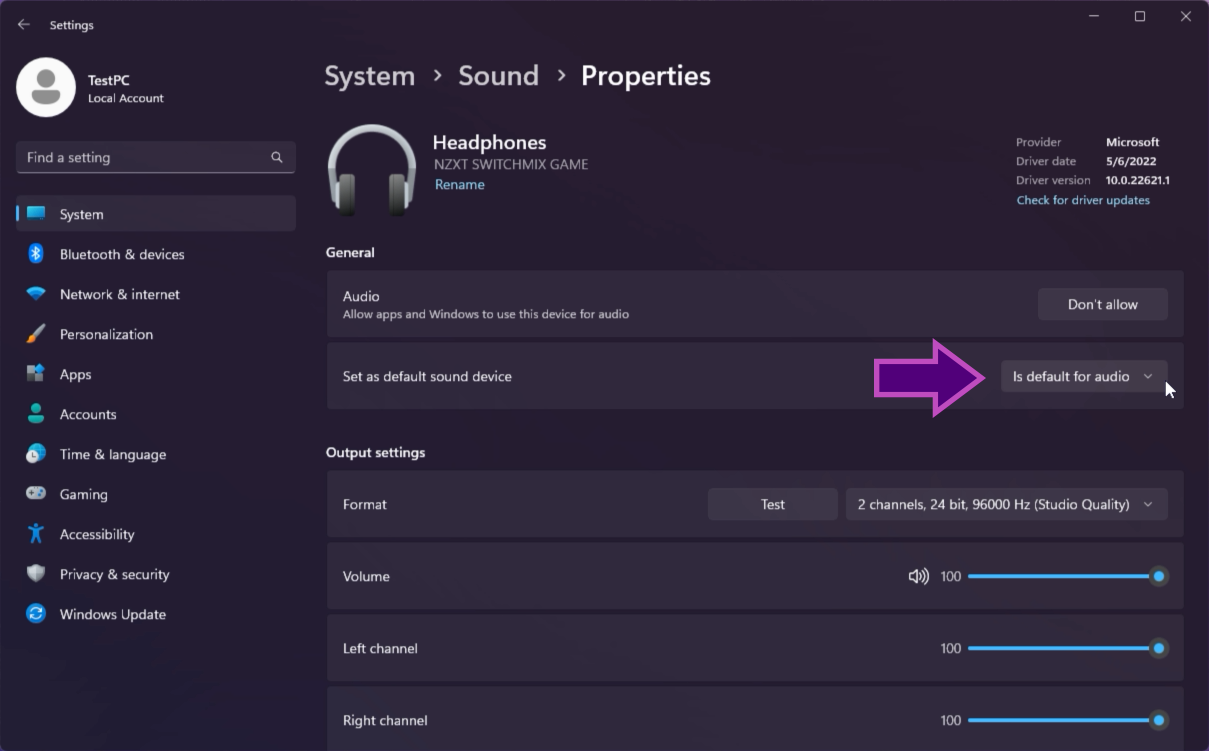Open the audio Format quality dropdown
This screenshot has height=751, width=1209.
pyautogui.click(x=1007, y=504)
